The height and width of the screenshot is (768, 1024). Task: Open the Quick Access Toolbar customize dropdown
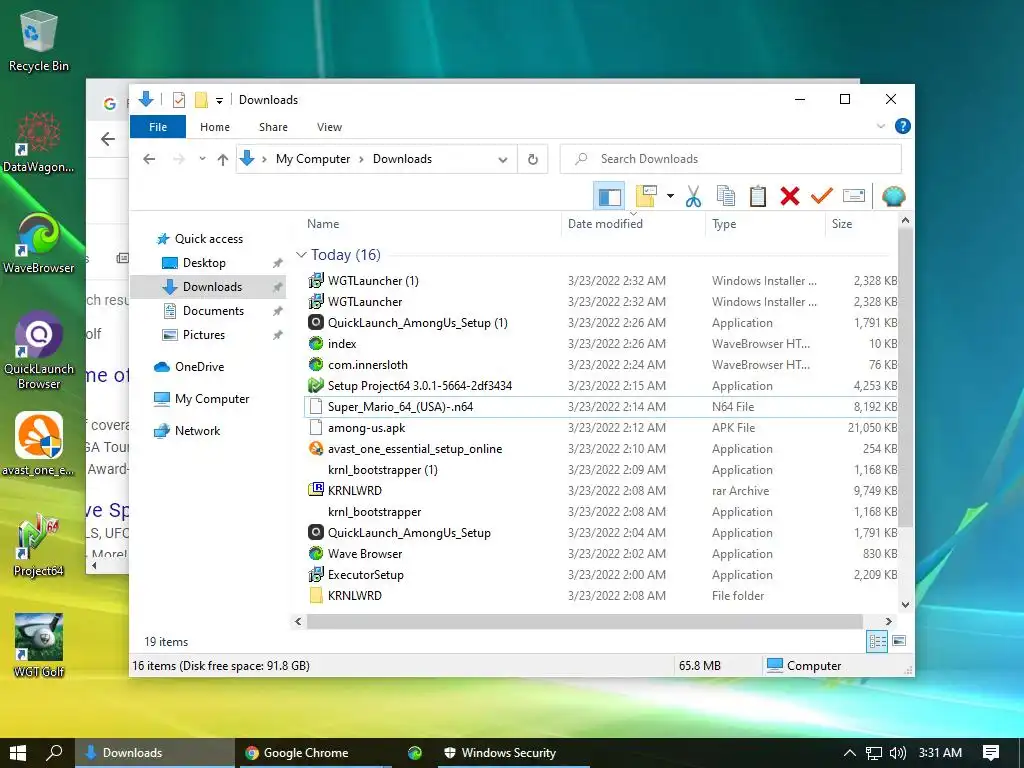[x=219, y=101]
